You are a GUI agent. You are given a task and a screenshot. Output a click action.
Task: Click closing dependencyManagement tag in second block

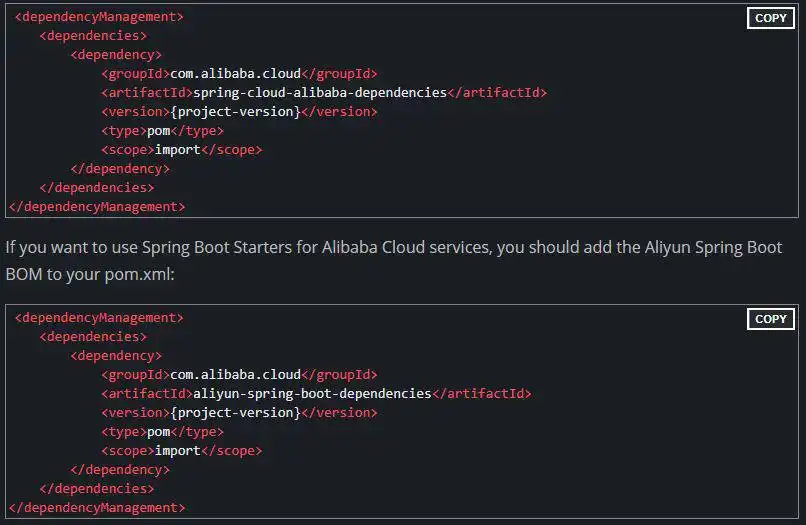click(x=99, y=508)
